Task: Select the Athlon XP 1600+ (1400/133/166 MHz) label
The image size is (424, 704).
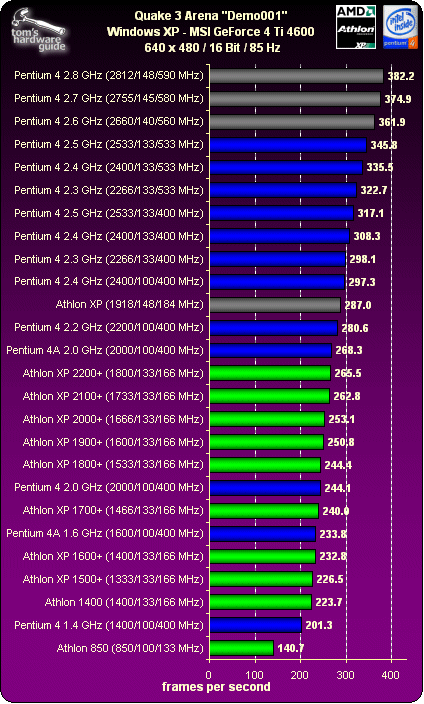Action: pos(113,556)
